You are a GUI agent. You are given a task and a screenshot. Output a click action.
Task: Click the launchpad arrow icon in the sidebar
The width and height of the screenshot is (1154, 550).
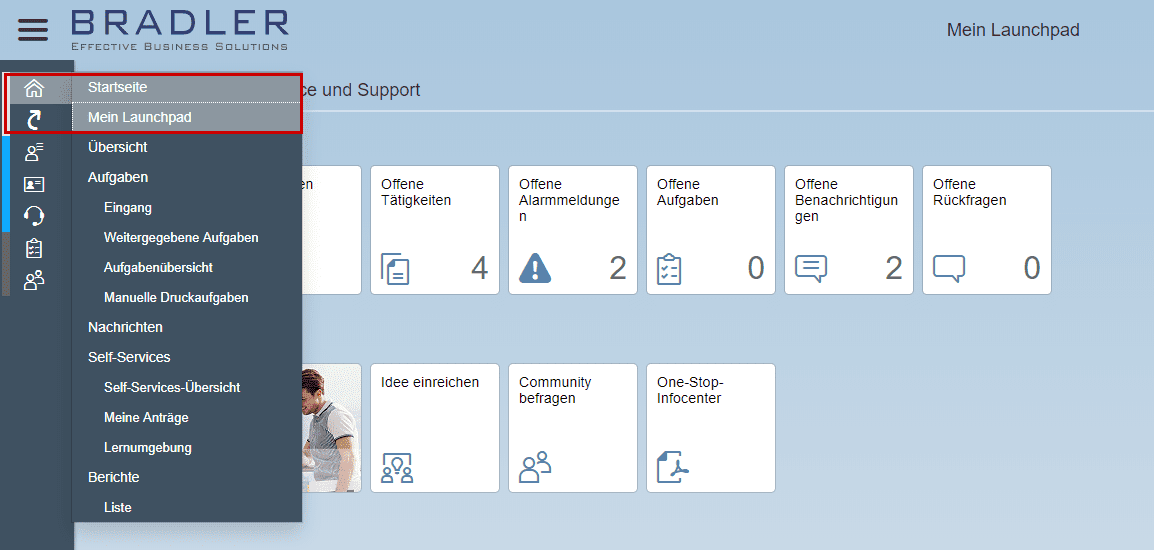(x=35, y=119)
